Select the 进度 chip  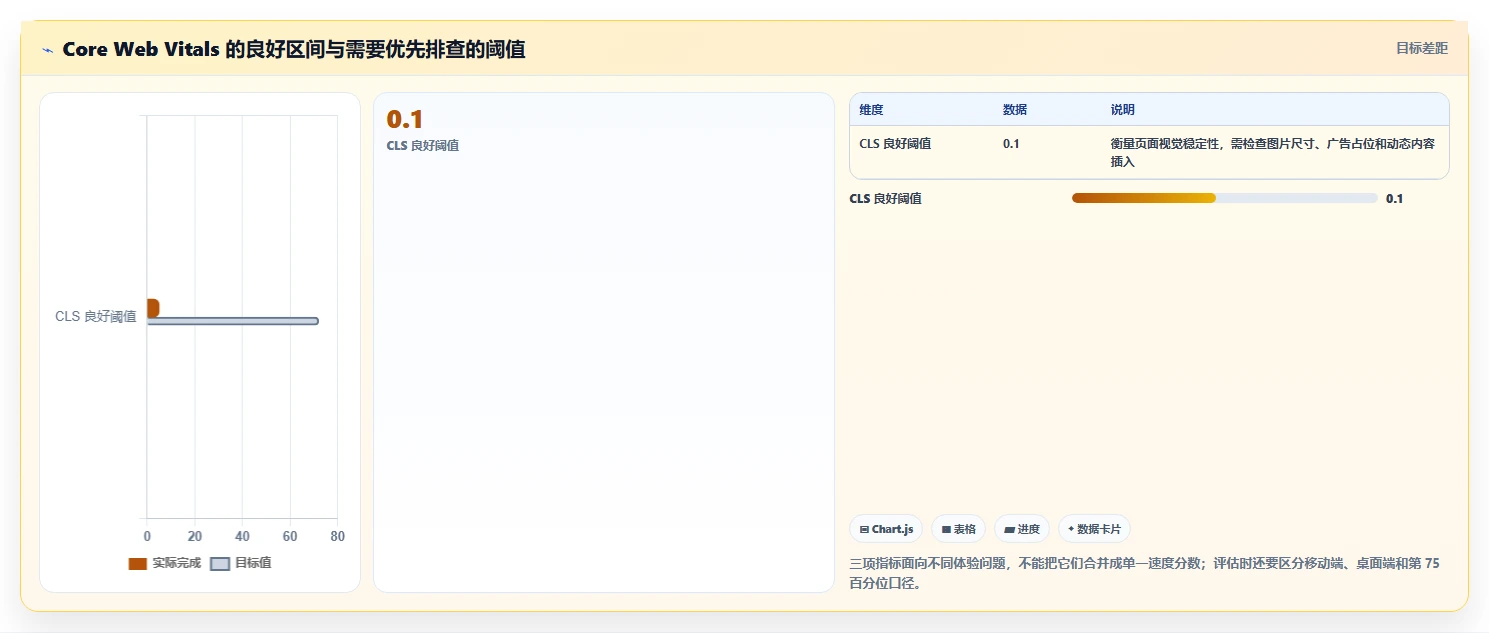point(1022,529)
